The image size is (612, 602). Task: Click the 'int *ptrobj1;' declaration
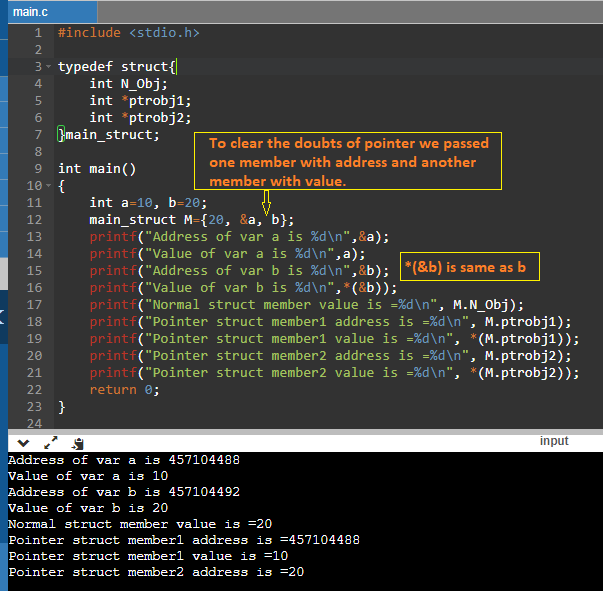click(x=140, y=101)
